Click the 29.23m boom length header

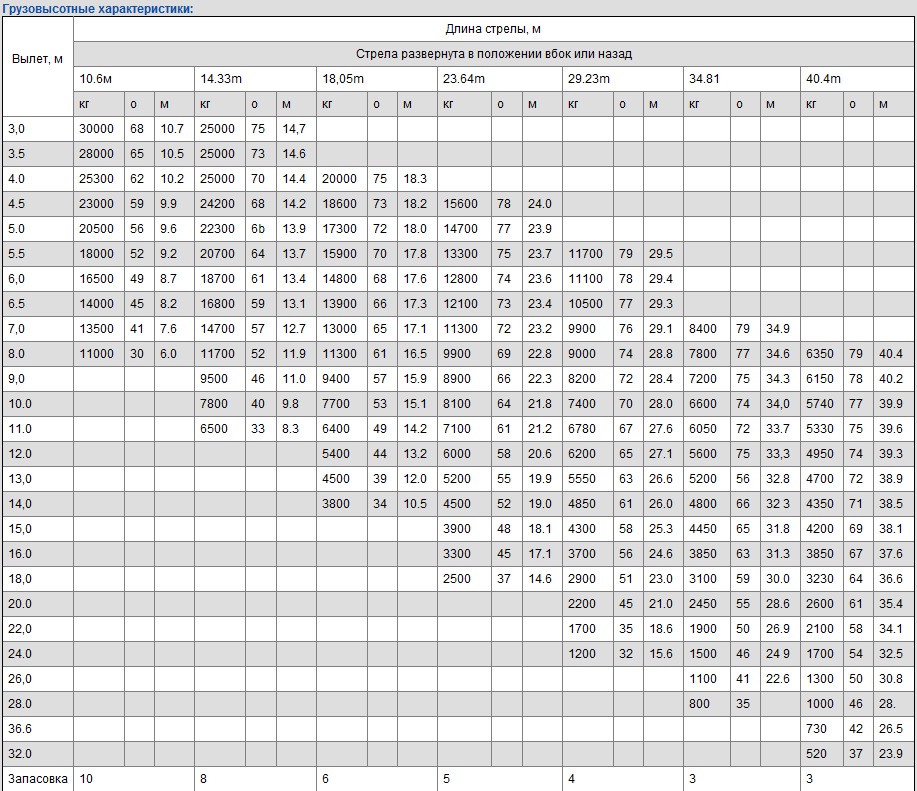point(588,79)
